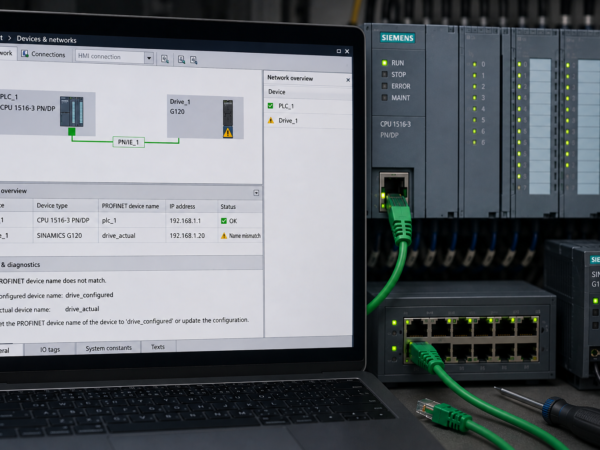This screenshot has height=450, width=600.
Task: Switch to the System constants tab
Action: pos(109,348)
